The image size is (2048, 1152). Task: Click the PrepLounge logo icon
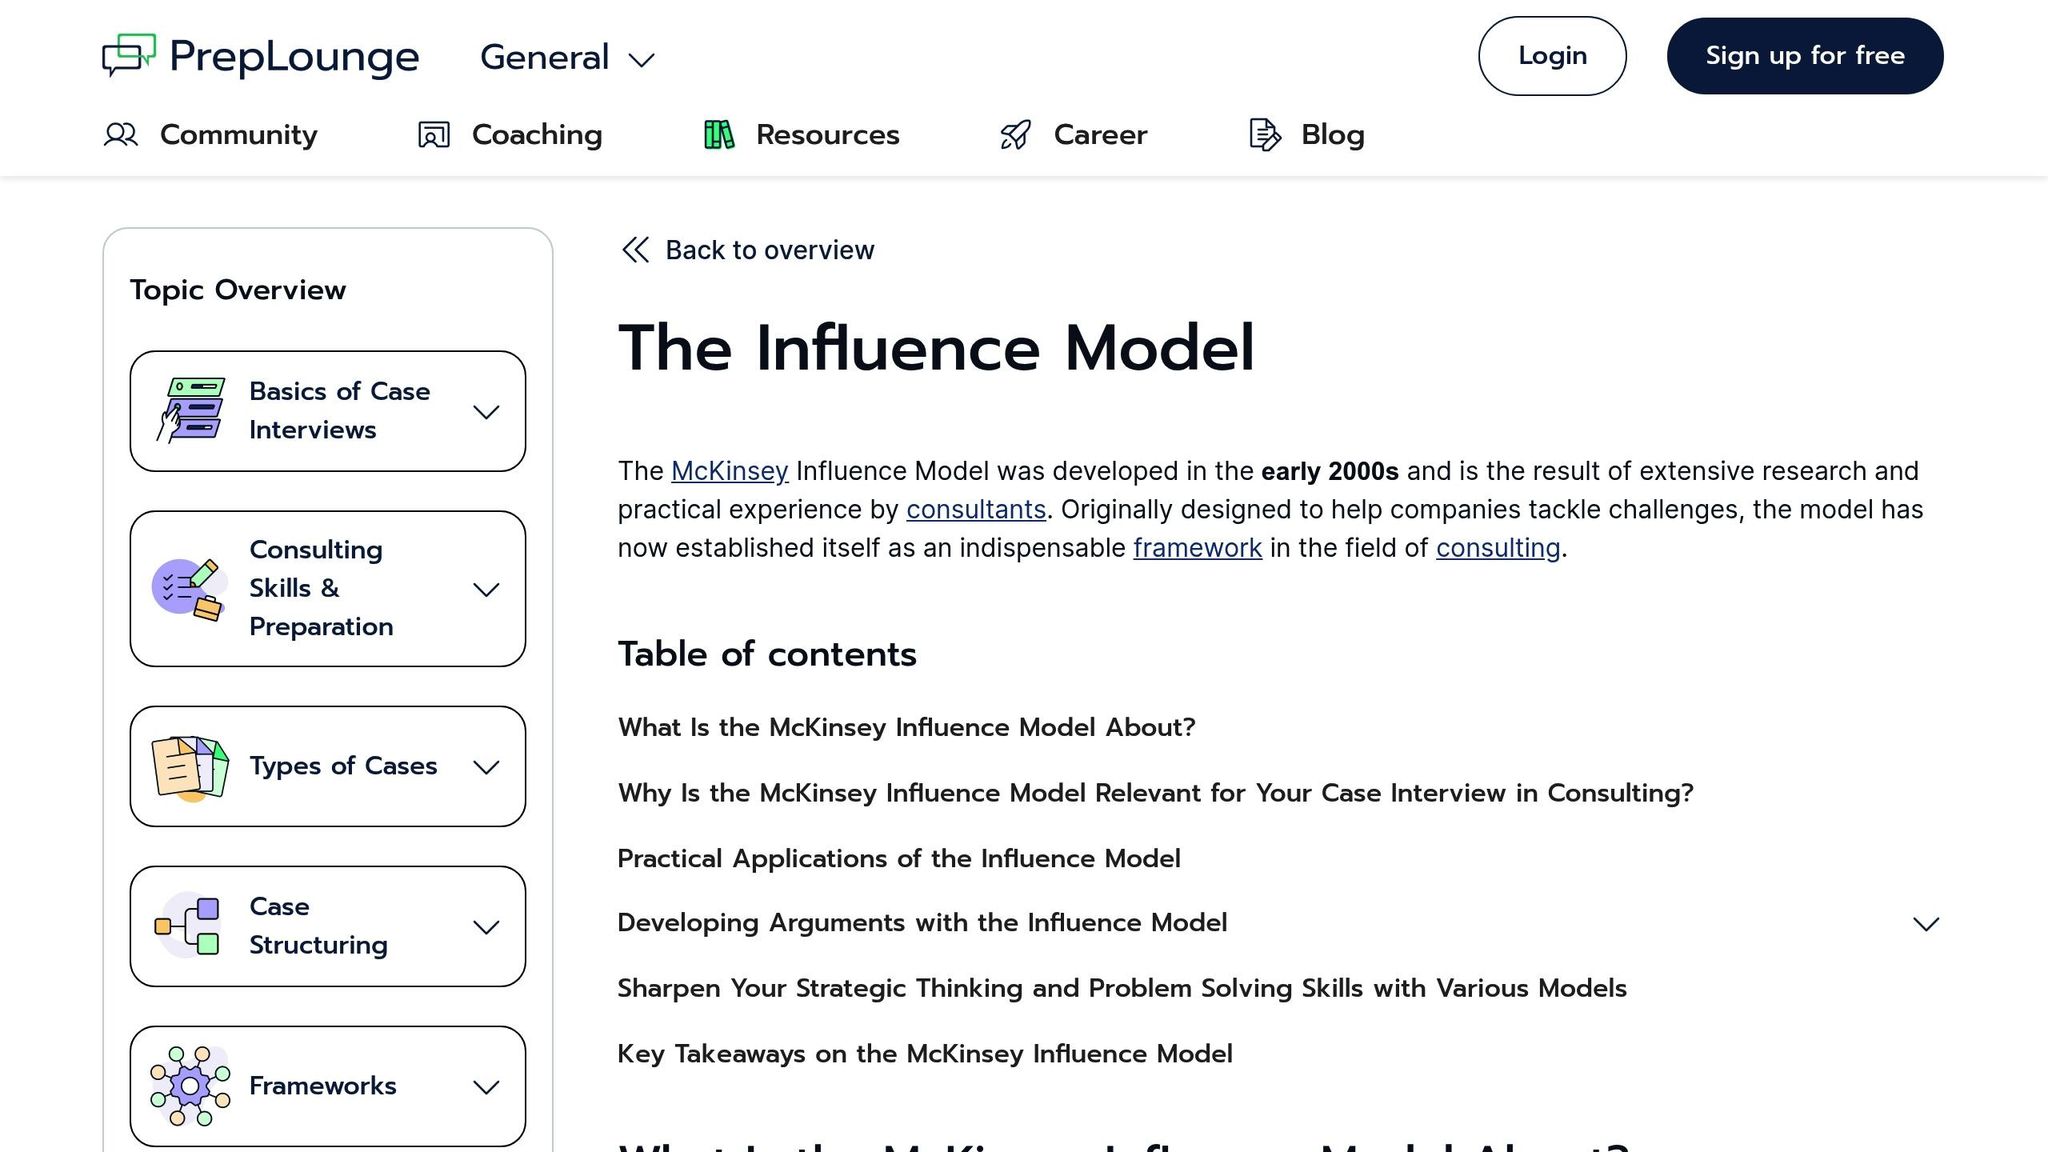point(129,55)
